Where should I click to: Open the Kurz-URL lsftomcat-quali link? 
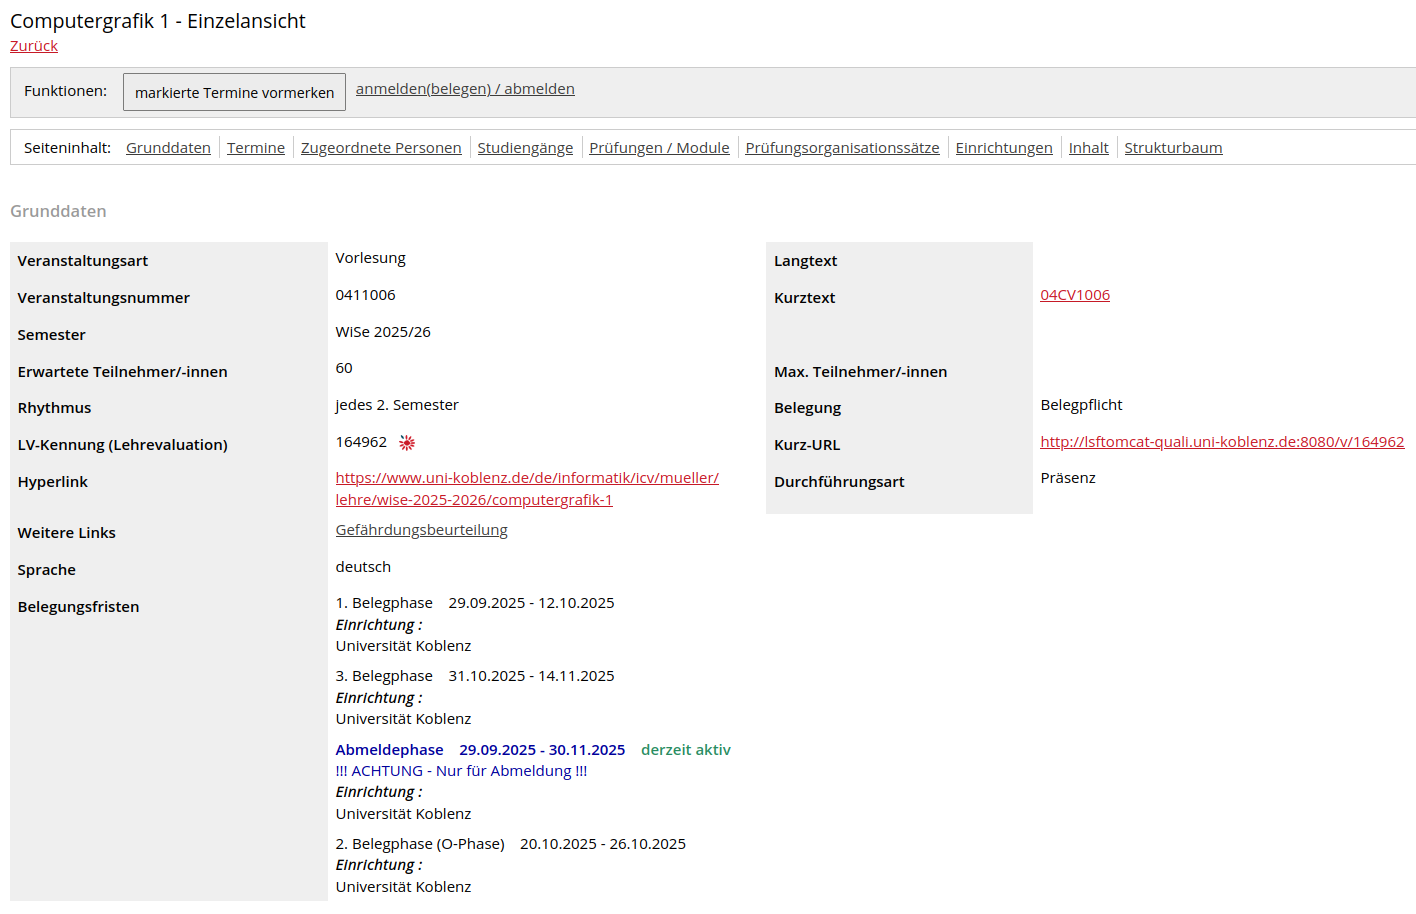pos(1222,440)
